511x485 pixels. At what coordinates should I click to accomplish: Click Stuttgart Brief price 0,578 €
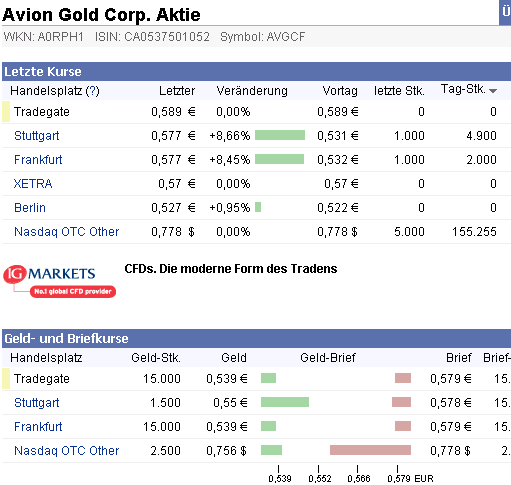(451, 403)
